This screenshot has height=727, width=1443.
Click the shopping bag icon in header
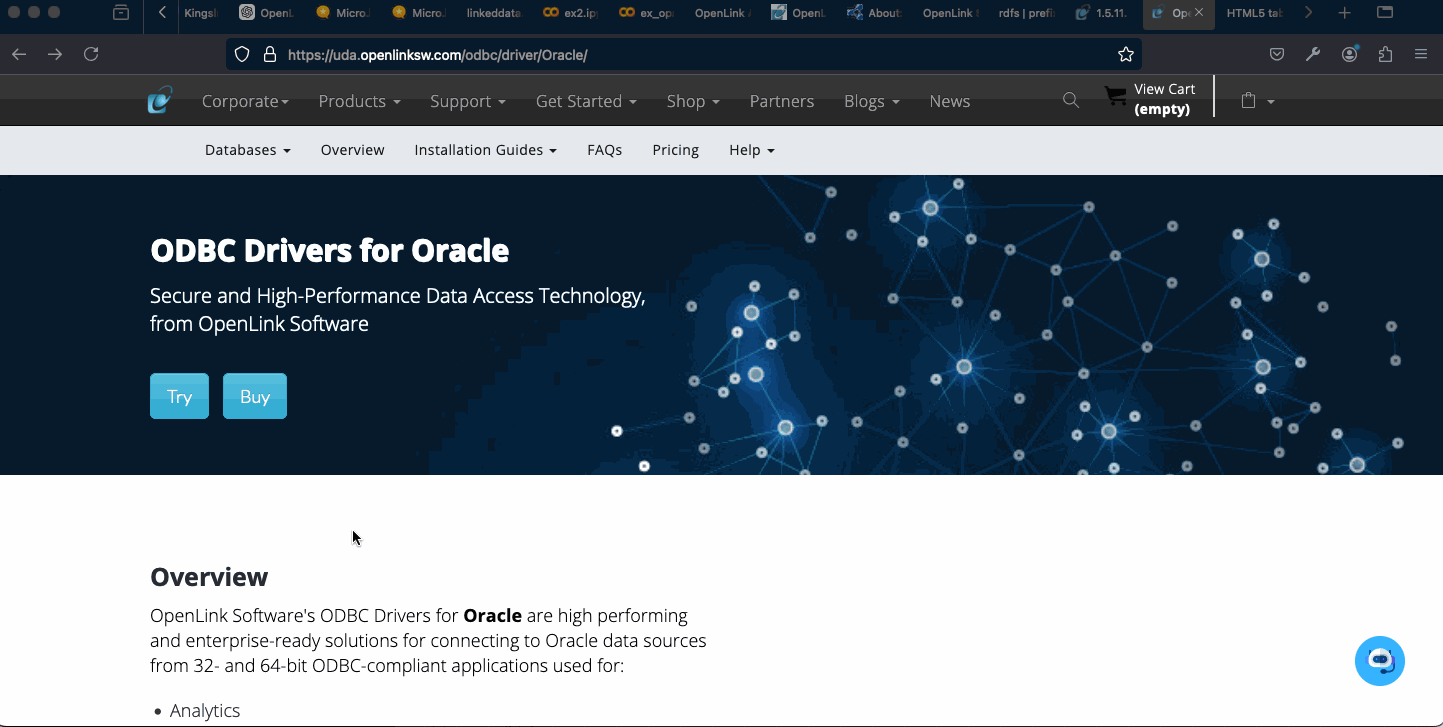click(x=1248, y=101)
